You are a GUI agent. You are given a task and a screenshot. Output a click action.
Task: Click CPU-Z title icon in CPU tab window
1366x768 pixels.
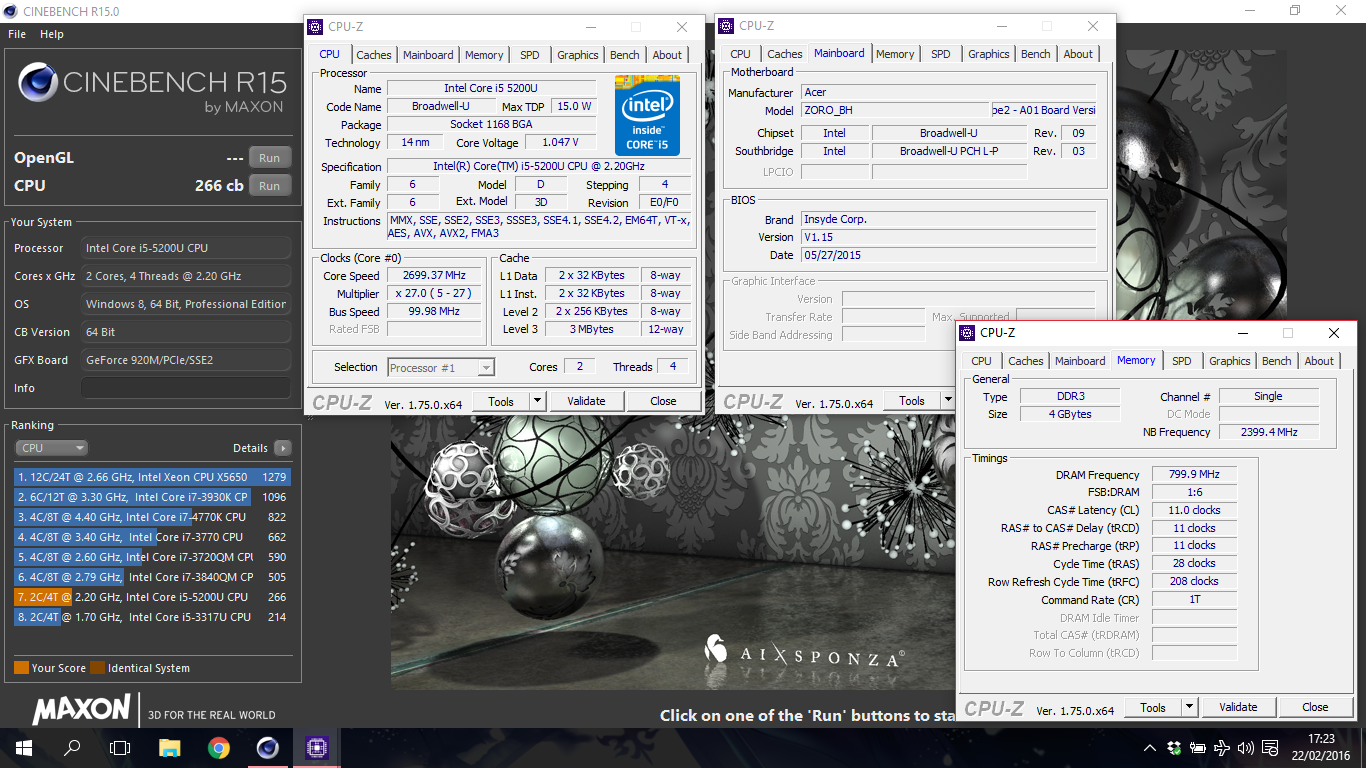coord(315,27)
